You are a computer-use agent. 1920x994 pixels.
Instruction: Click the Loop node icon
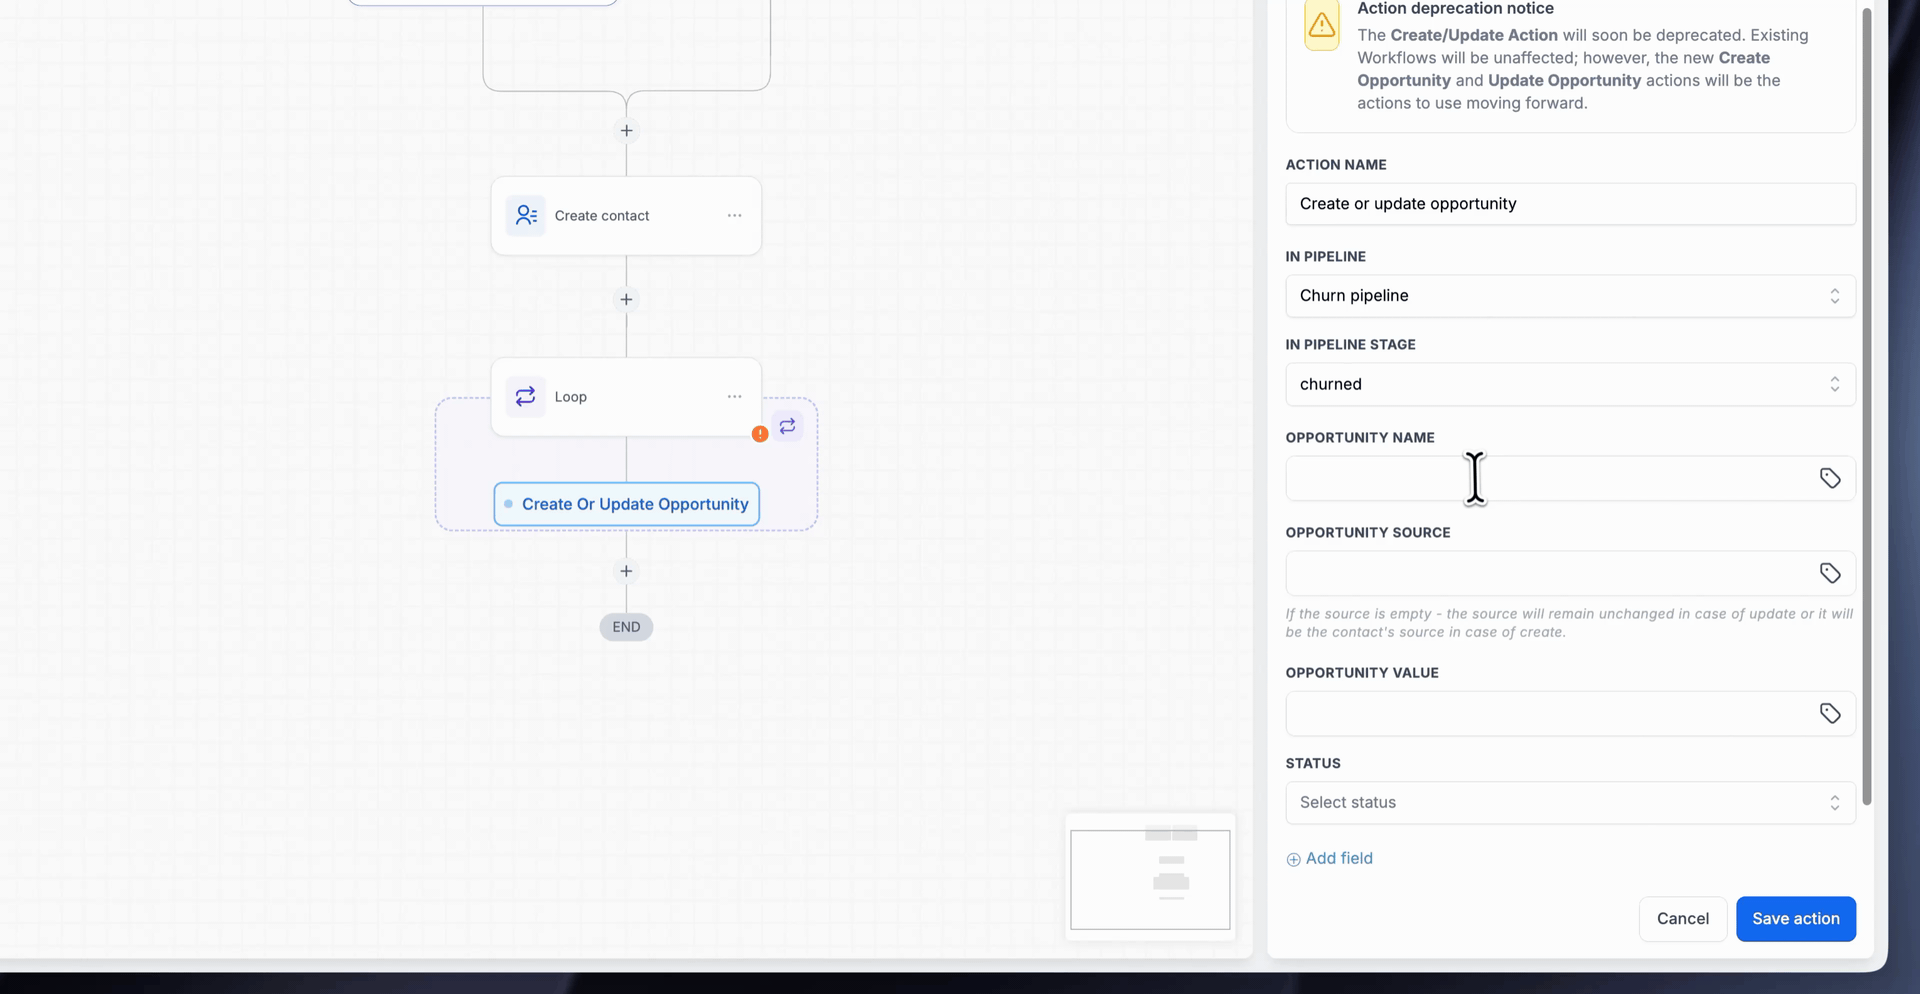[x=525, y=397]
